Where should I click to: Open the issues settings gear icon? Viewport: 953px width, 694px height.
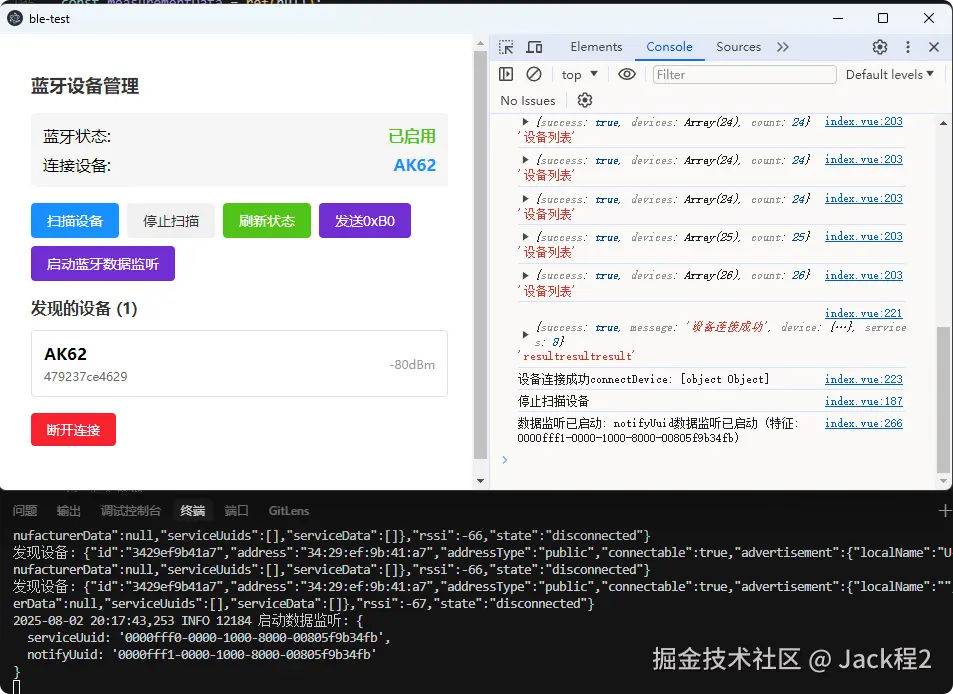(x=585, y=100)
